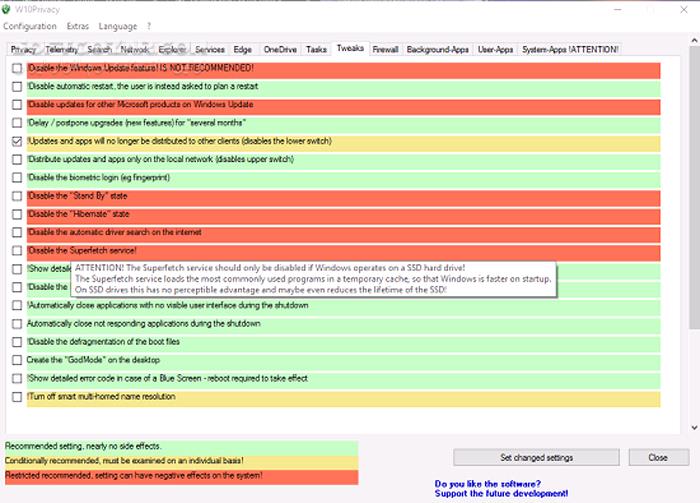Tick the checkbox beside 'Show detail' row
The height and width of the screenshot is (503, 700).
[x=17, y=269]
